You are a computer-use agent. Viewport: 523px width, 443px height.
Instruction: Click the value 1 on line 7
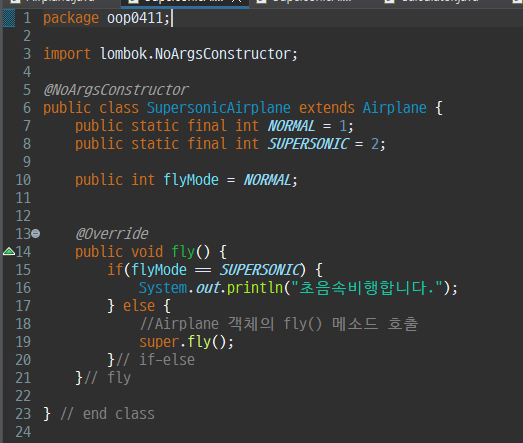pyautogui.click(x=343, y=126)
